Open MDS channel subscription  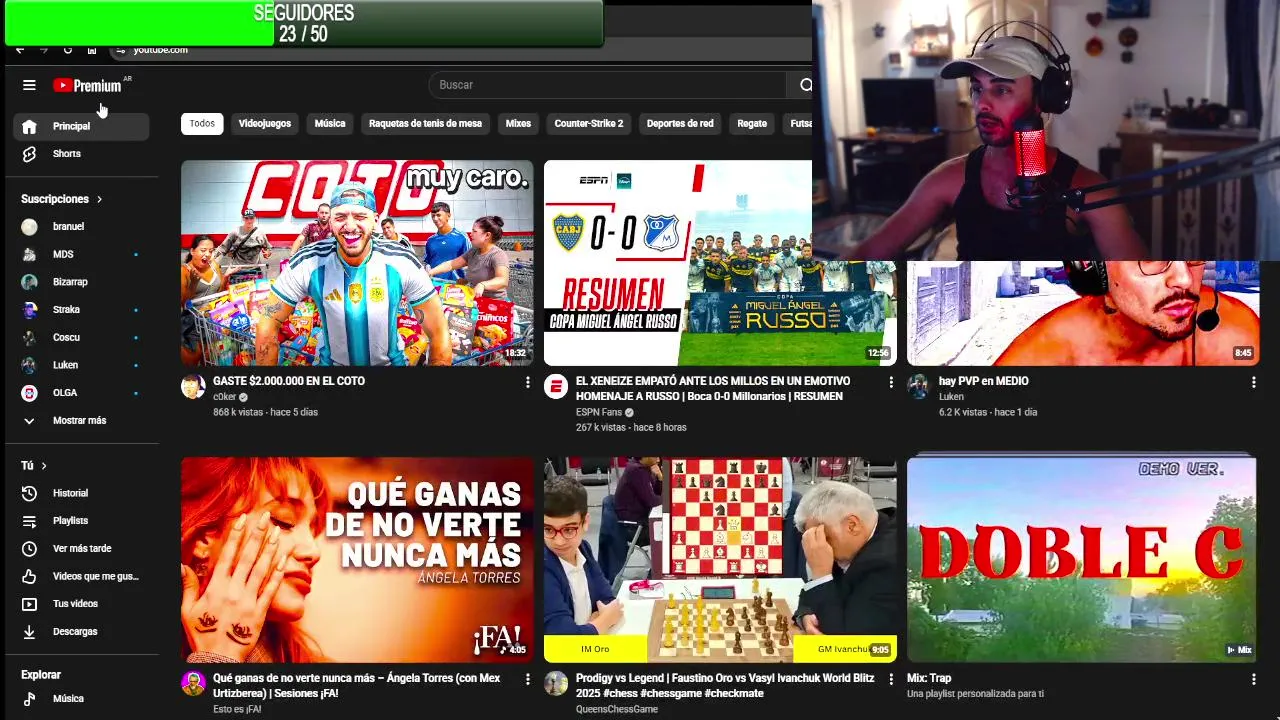[x=81, y=254]
